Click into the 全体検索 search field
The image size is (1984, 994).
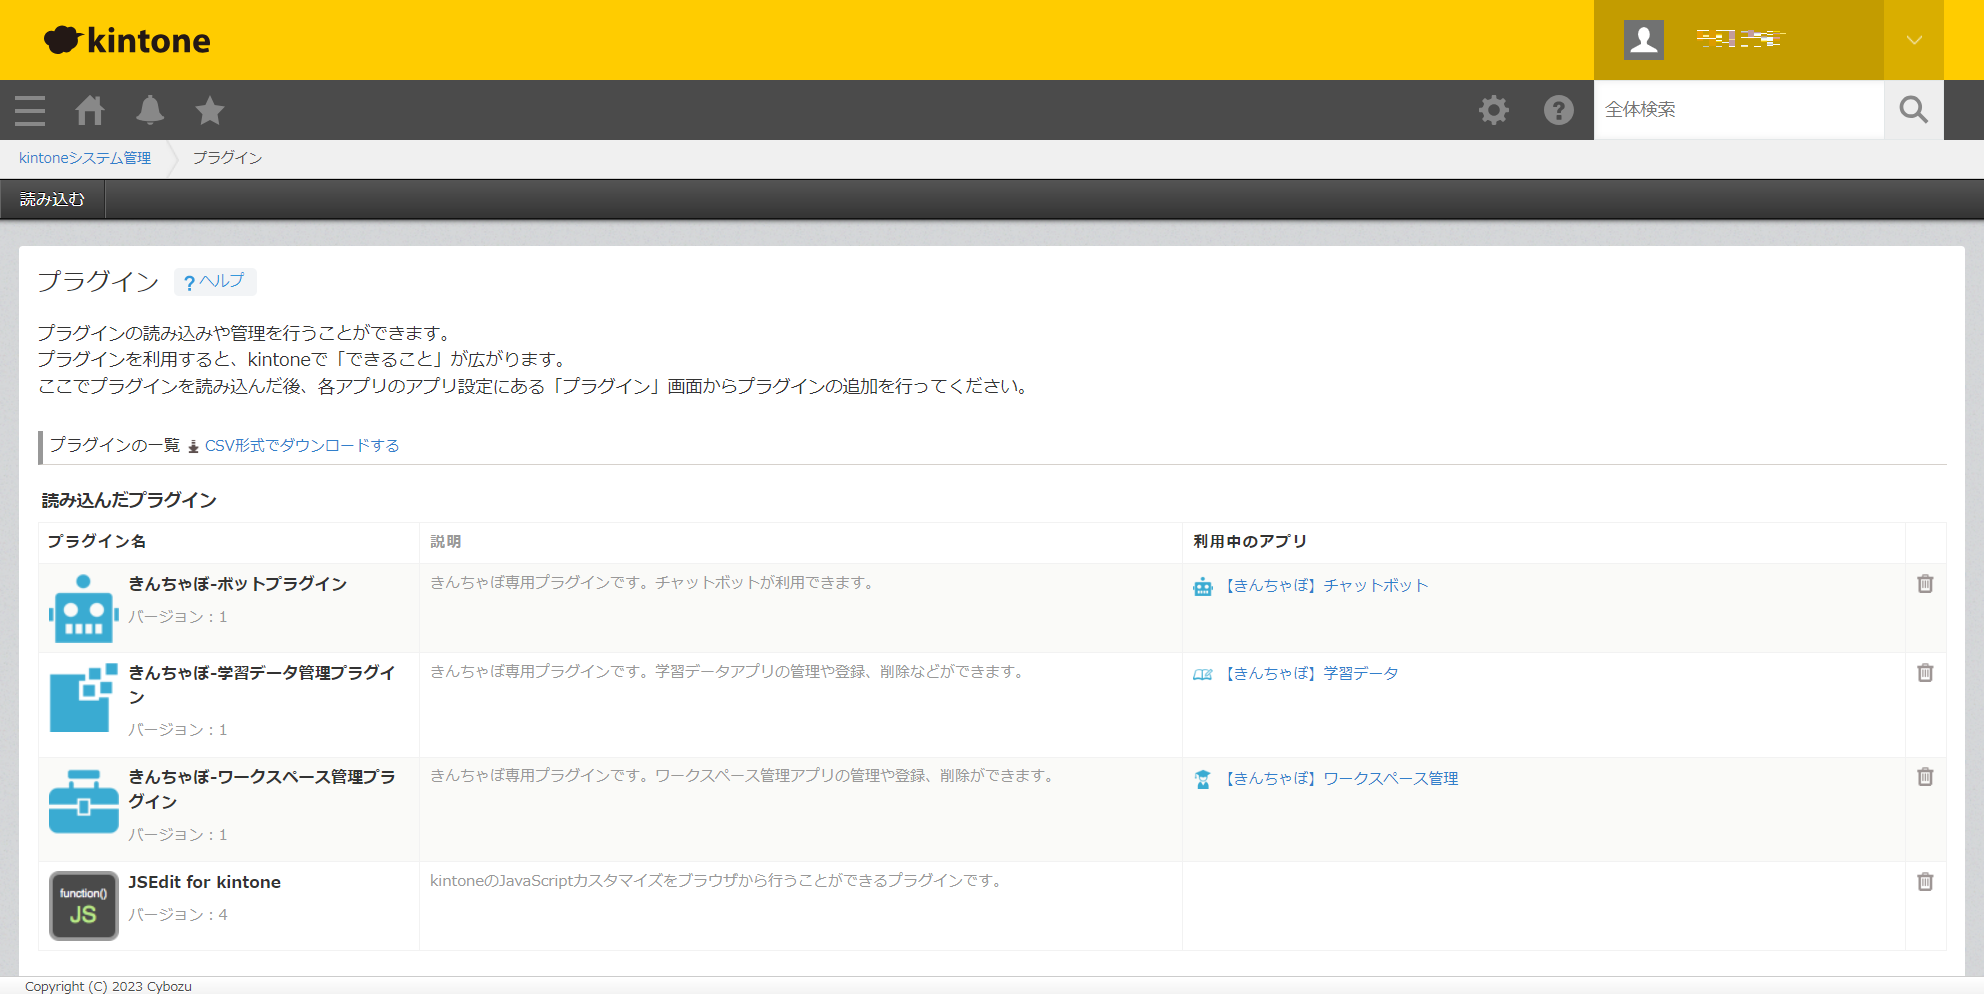tap(1738, 110)
